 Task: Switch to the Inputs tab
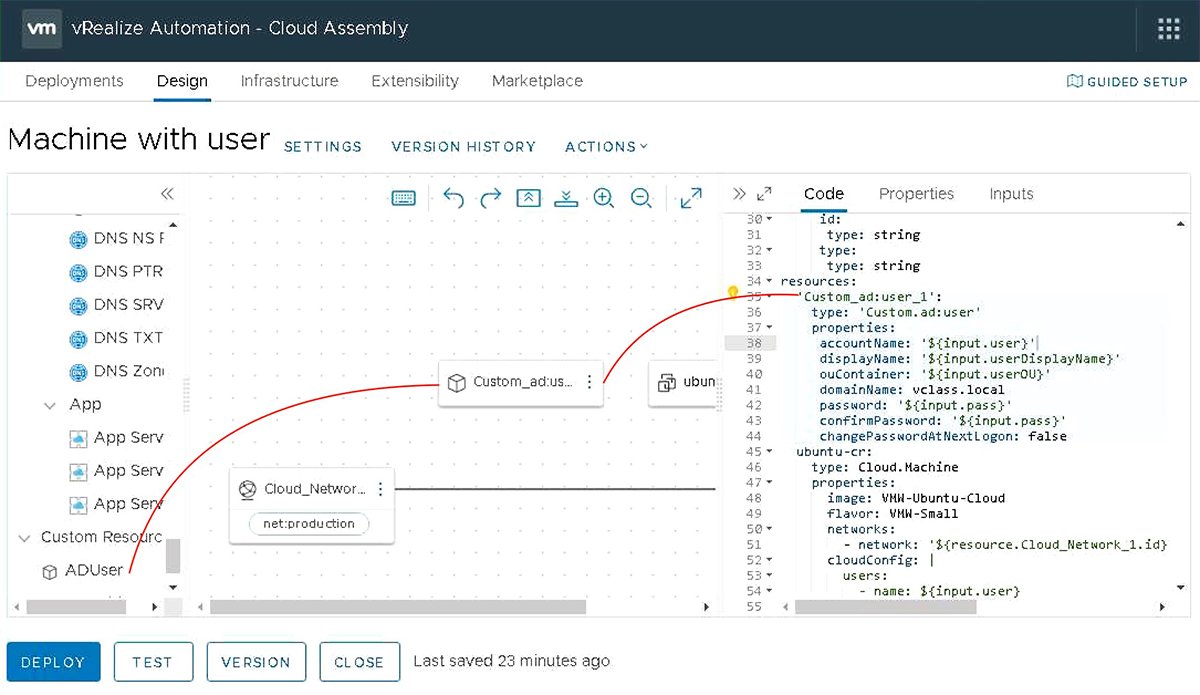point(1010,193)
